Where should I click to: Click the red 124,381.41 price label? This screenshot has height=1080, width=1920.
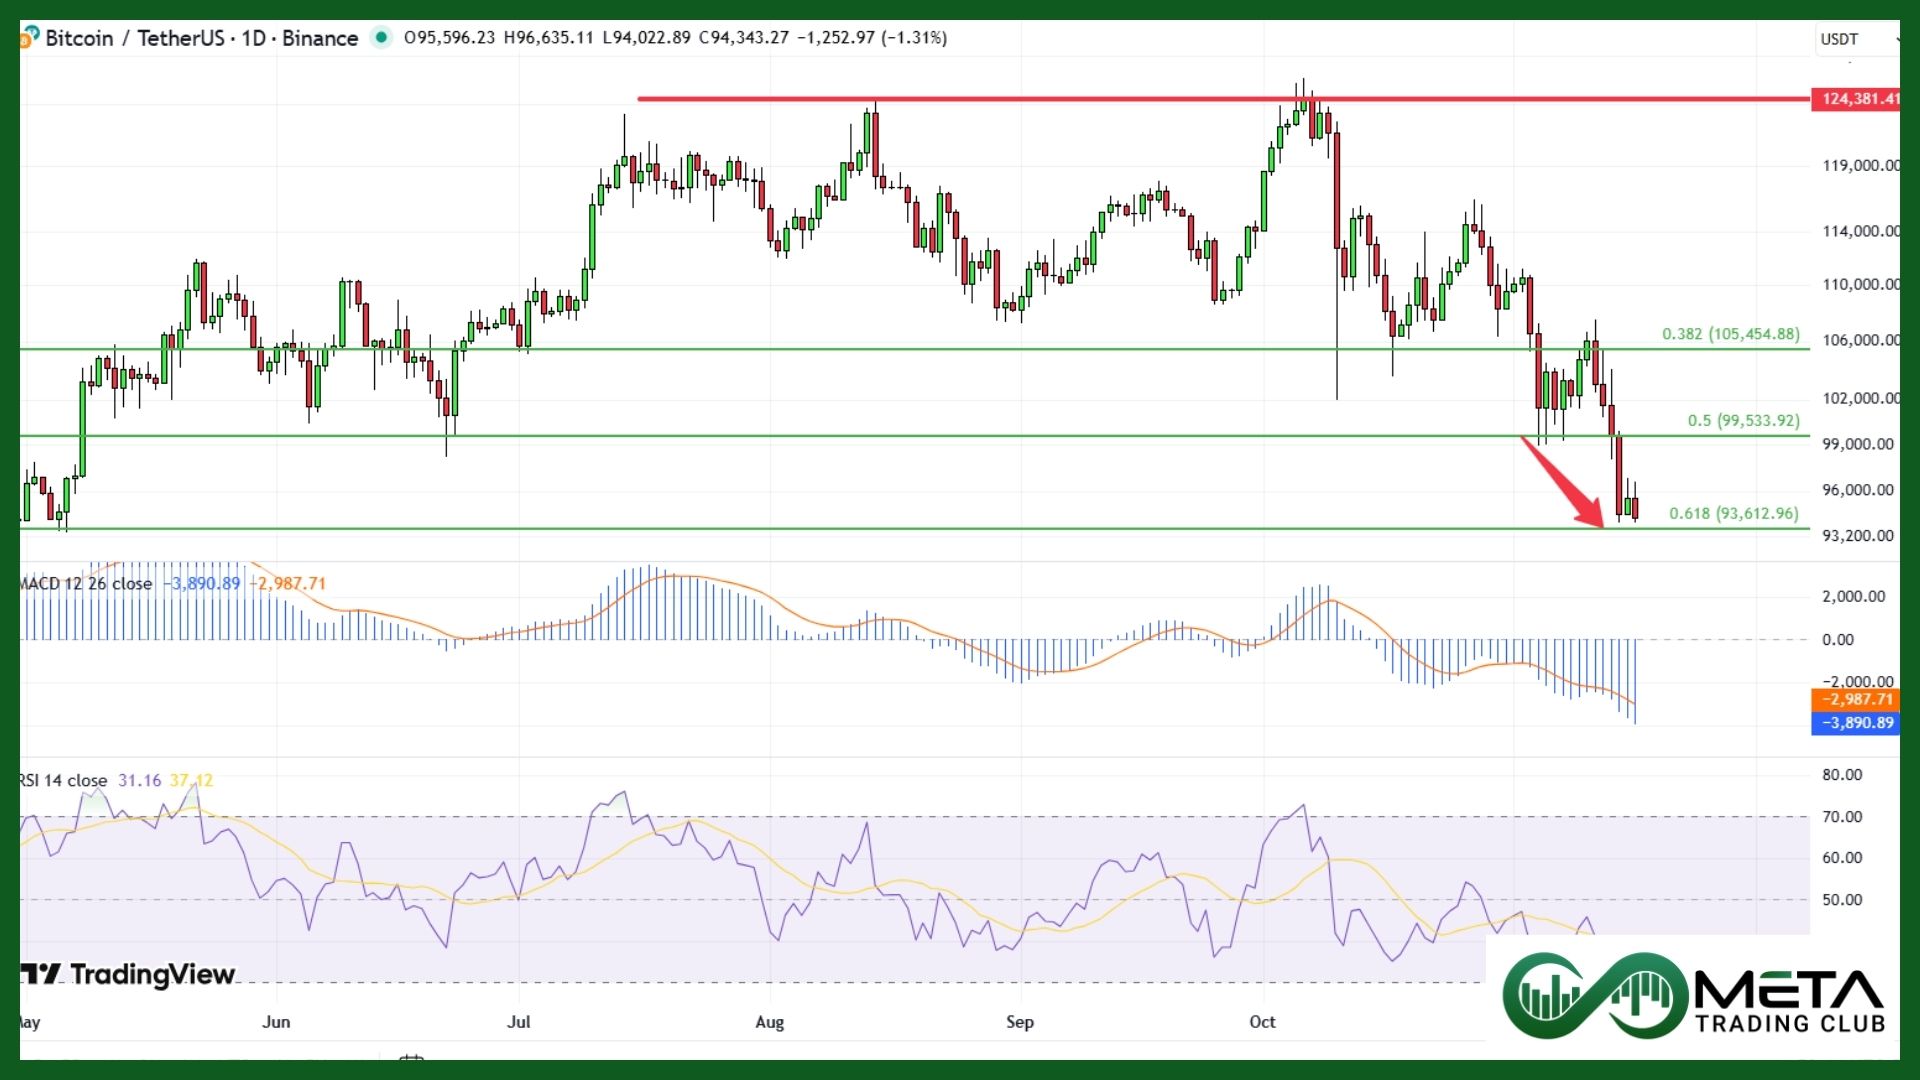(1857, 99)
